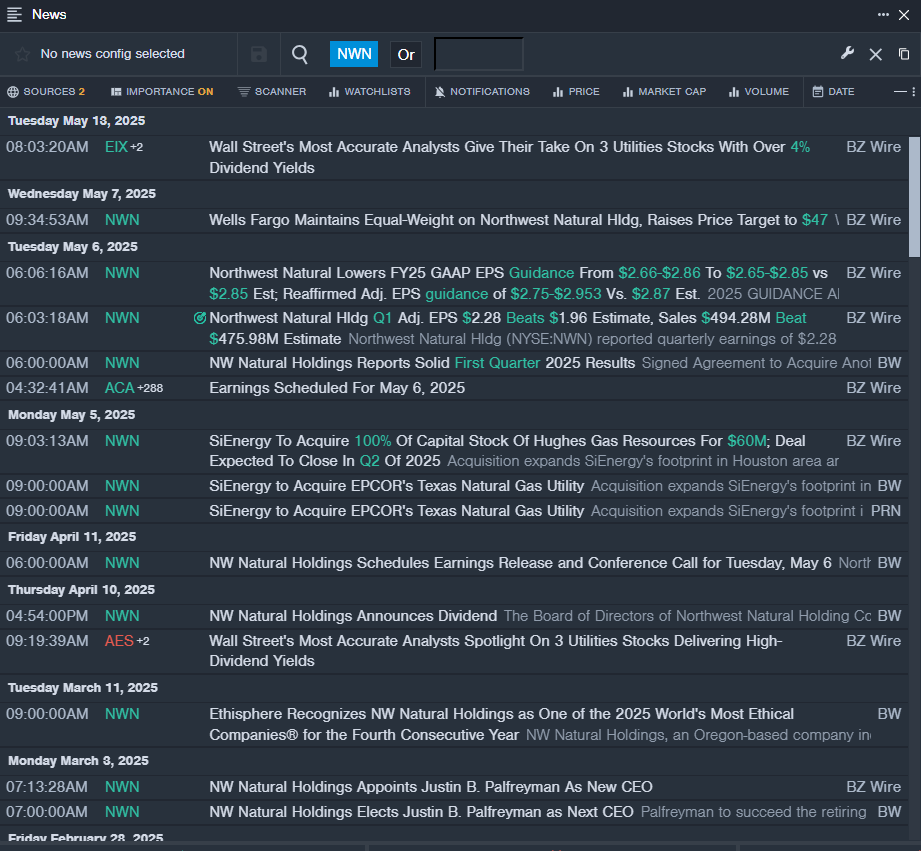Image resolution: width=921 pixels, height=851 pixels.
Task: Open Elects Justin B. Palfreyman as Next CEO
Action: tap(421, 812)
